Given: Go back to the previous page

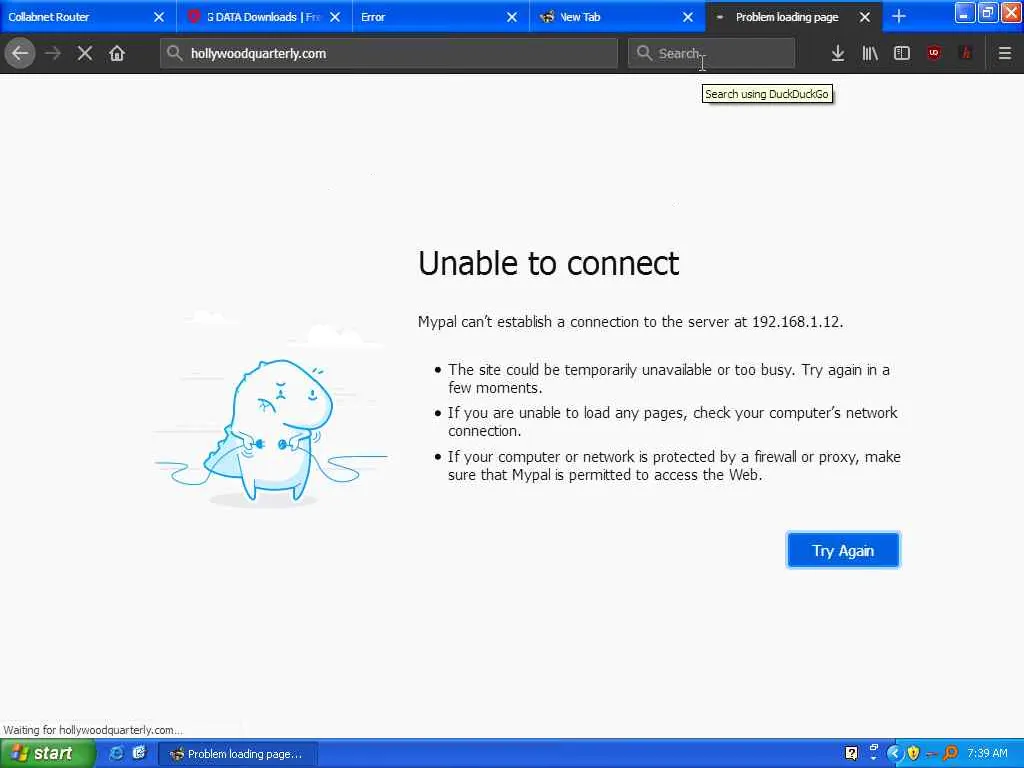Looking at the screenshot, I should coord(20,54).
